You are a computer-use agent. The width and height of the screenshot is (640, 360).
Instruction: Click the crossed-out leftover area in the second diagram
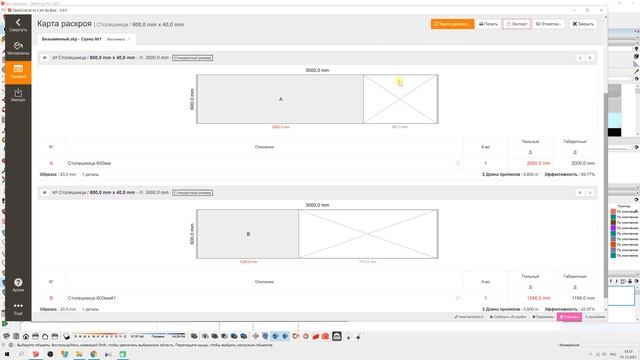[x=368, y=234]
